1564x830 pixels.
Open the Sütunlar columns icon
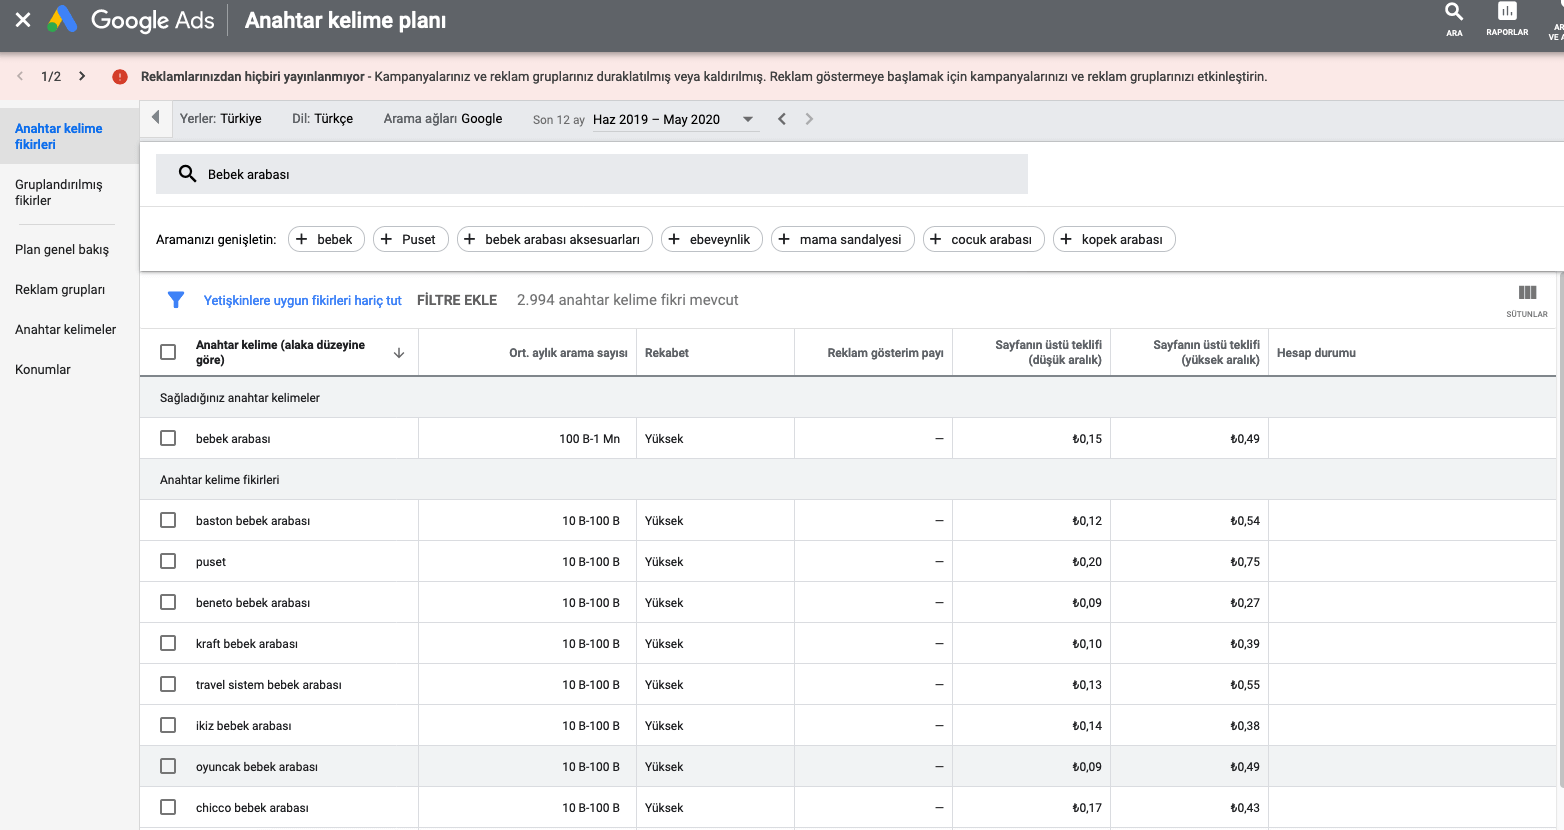(1527, 294)
